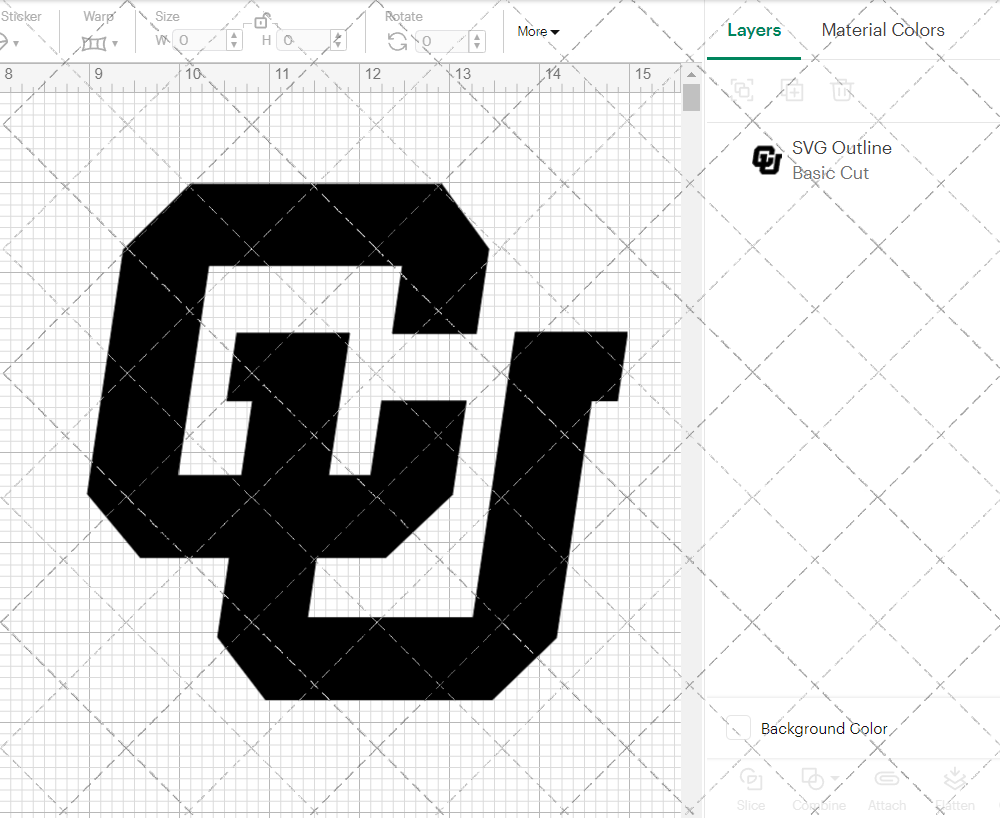The width and height of the screenshot is (1000, 818).
Task: Click the Rotate value stepper arrows
Action: pyautogui.click(x=477, y=41)
